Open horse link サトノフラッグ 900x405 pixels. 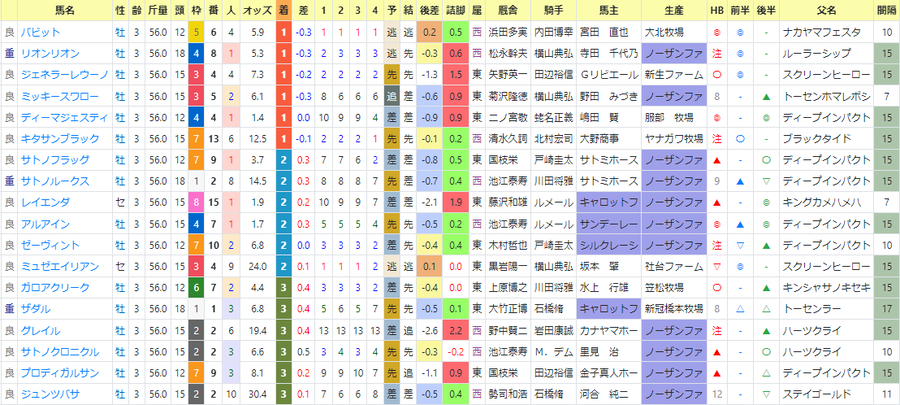point(55,160)
